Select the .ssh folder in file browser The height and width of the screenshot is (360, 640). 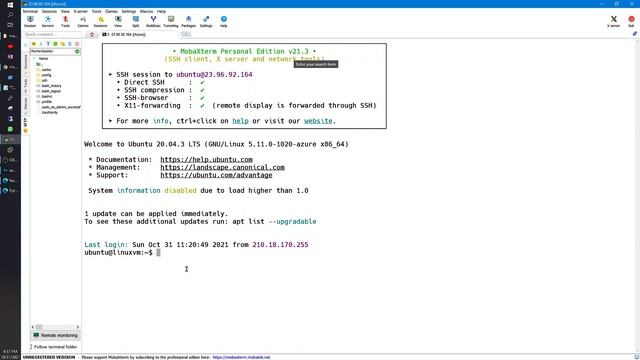coord(44,80)
